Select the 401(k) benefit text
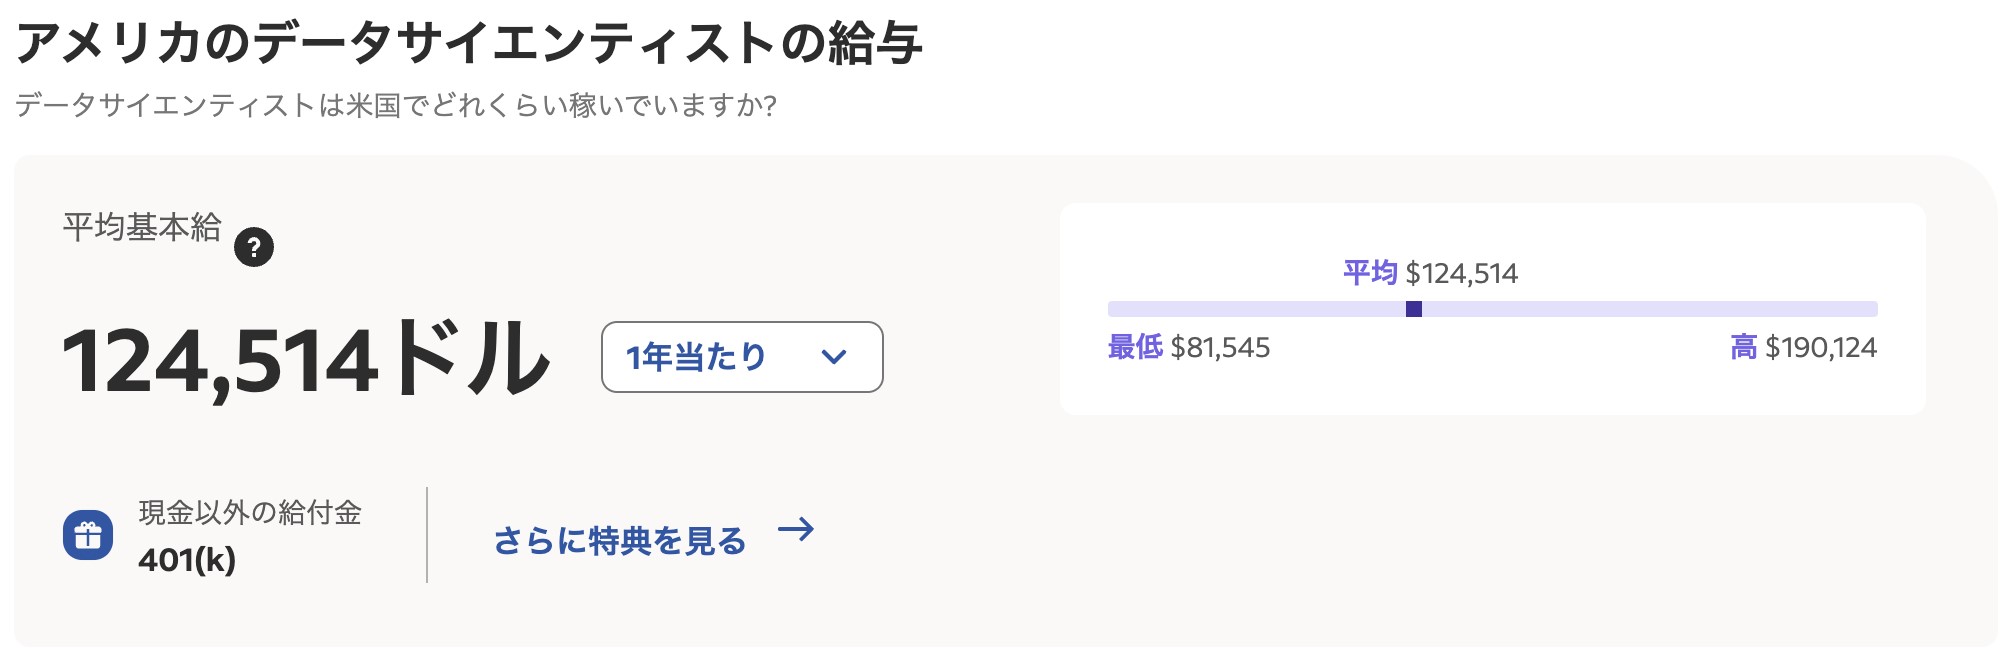2010x658 pixels. [x=187, y=560]
